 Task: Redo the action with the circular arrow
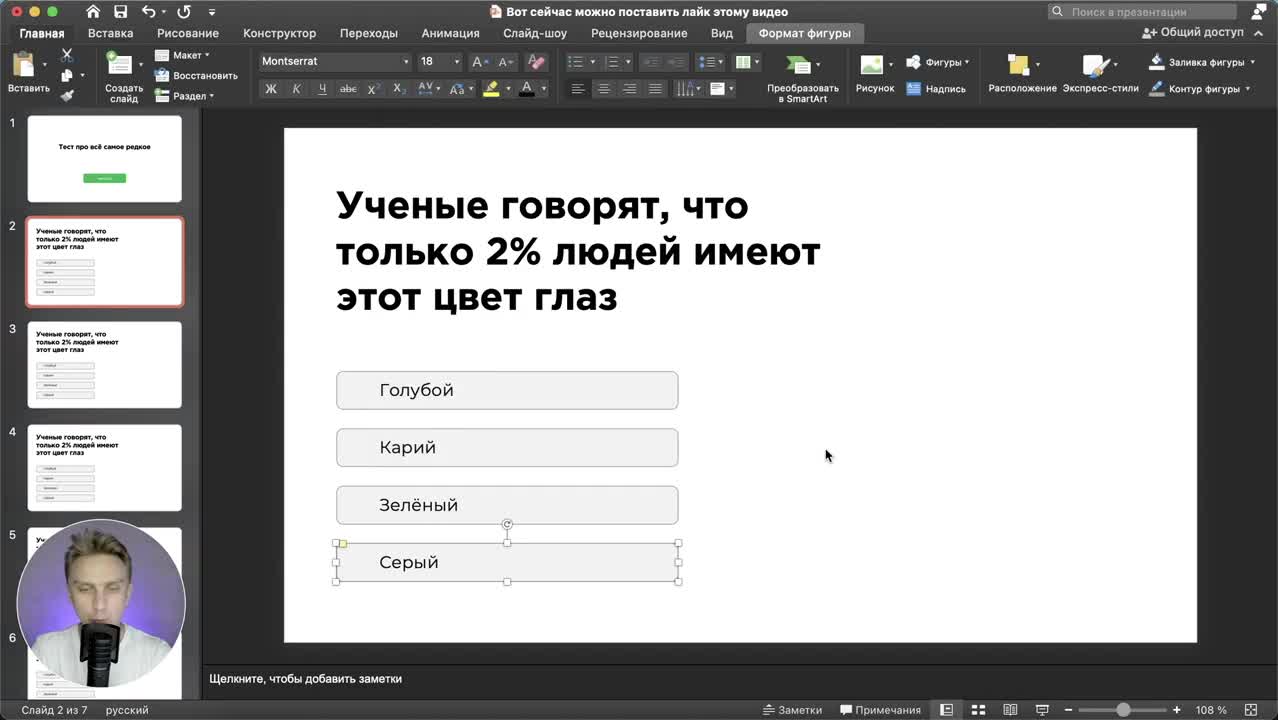tap(183, 12)
